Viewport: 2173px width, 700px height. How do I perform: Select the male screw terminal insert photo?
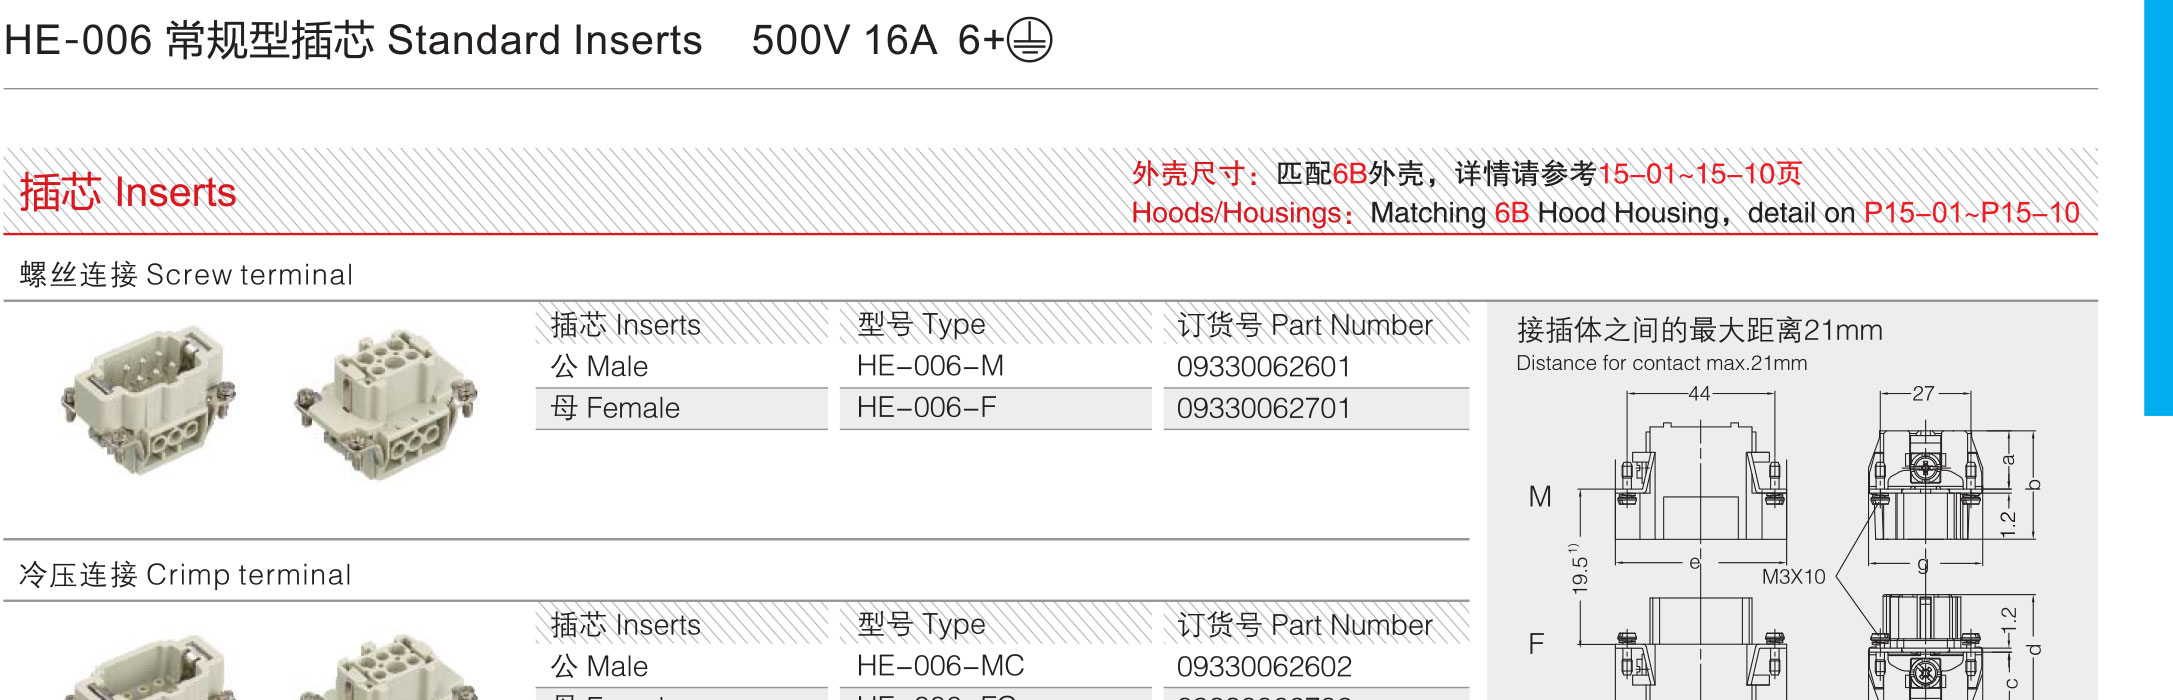148,401
